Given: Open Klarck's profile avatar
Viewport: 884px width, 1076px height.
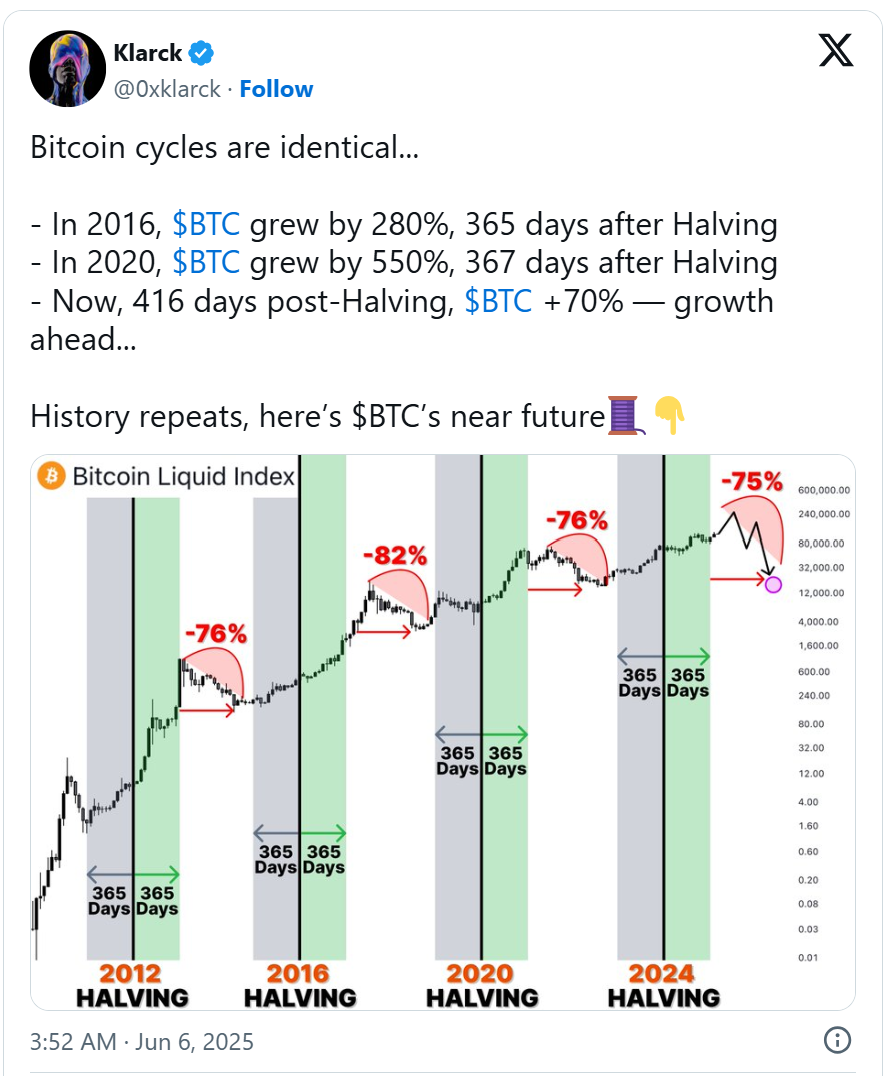Looking at the screenshot, I should 67,68.
